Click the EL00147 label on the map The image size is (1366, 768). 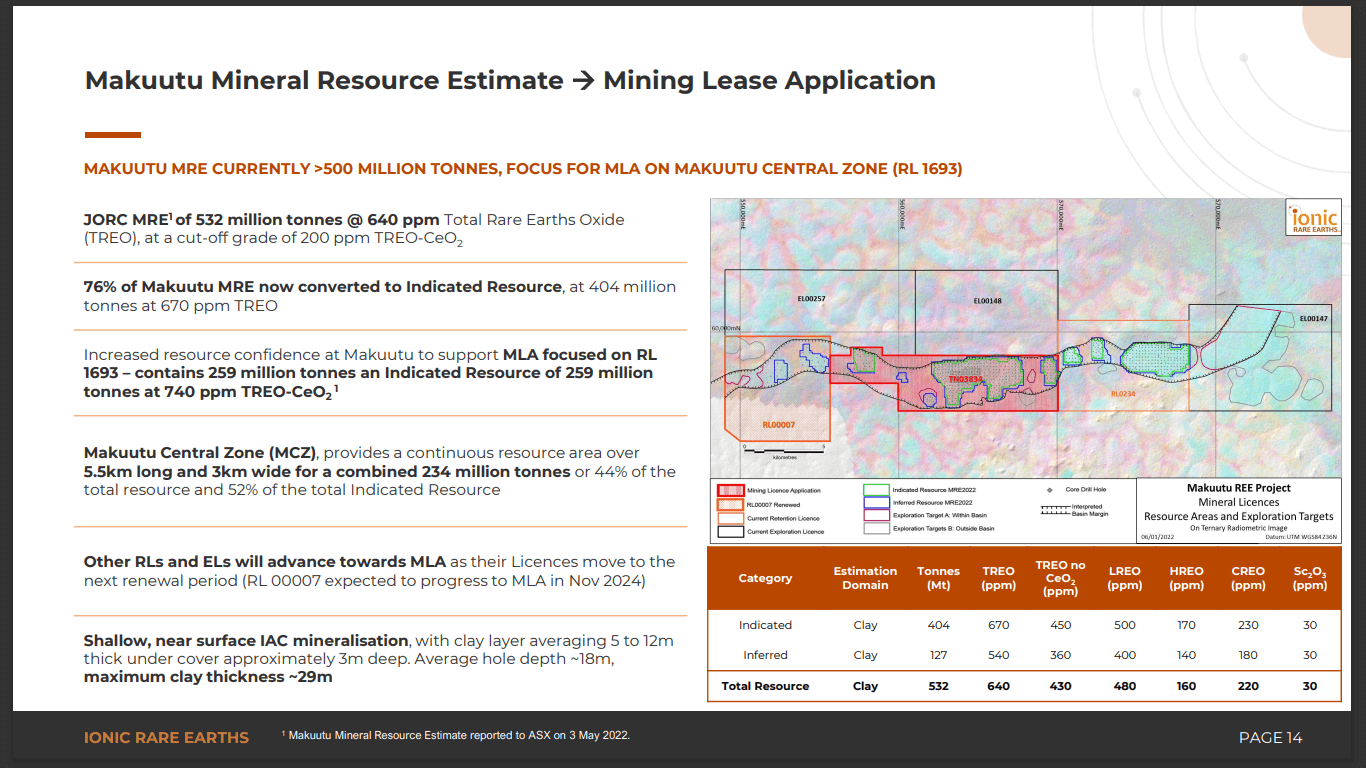[x=1314, y=318]
